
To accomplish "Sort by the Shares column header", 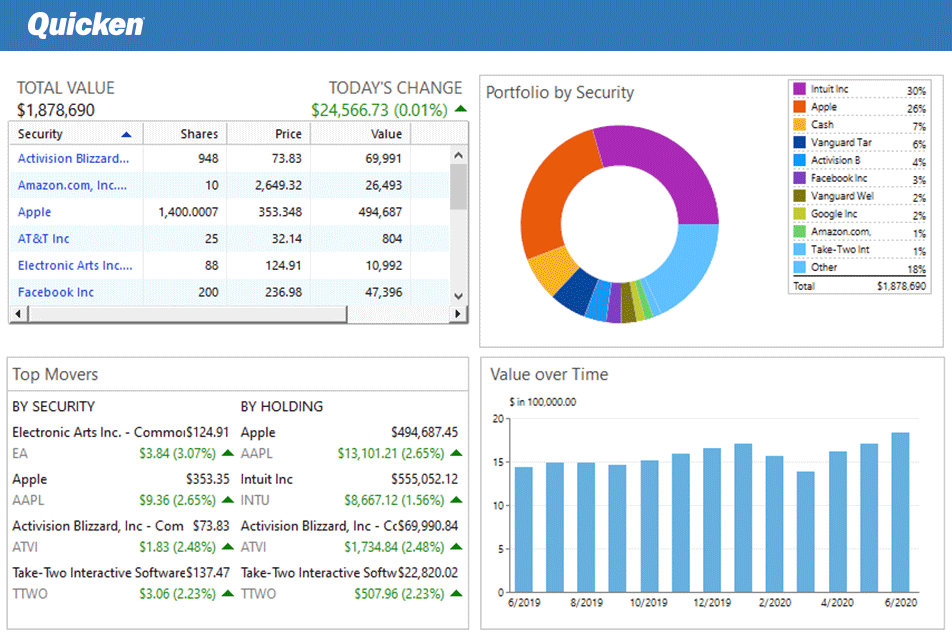I will [x=185, y=134].
